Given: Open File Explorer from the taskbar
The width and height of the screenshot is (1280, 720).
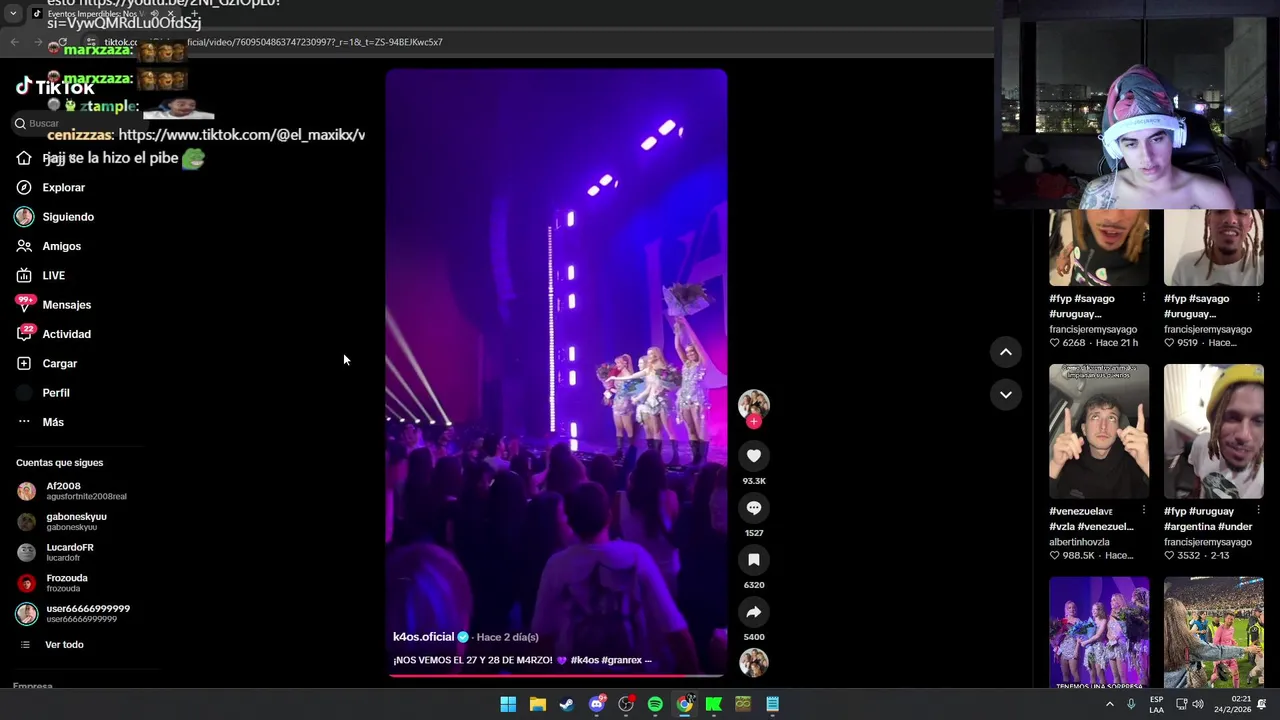Looking at the screenshot, I should coord(537,704).
